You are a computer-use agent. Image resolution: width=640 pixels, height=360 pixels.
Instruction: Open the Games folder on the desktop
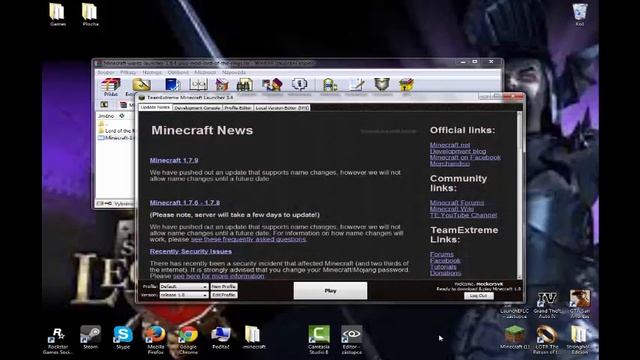click(x=58, y=15)
